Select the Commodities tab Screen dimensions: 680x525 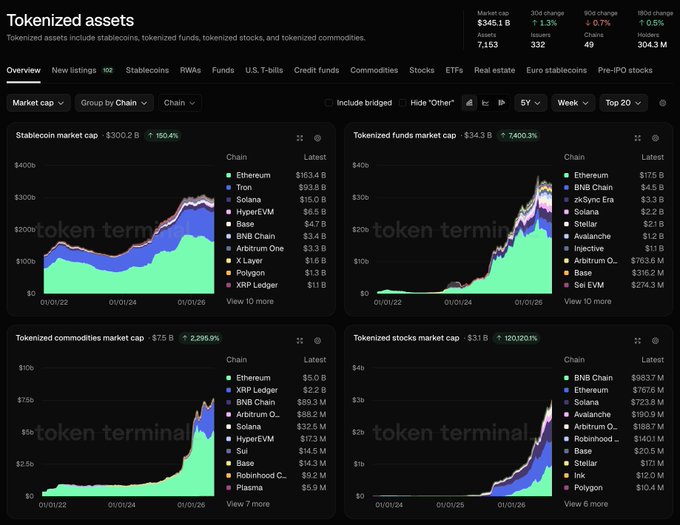click(x=374, y=70)
